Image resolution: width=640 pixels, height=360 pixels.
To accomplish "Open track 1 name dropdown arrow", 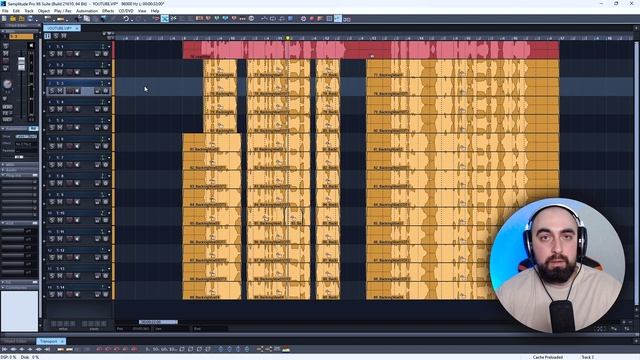I will point(109,47).
